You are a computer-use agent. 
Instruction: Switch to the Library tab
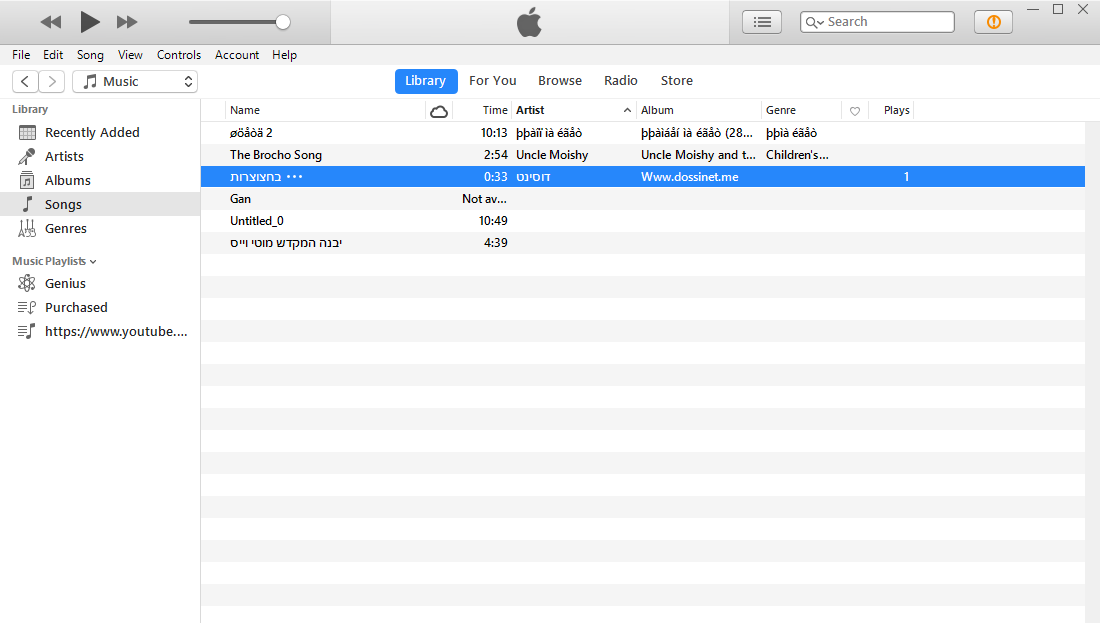coord(426,81)
